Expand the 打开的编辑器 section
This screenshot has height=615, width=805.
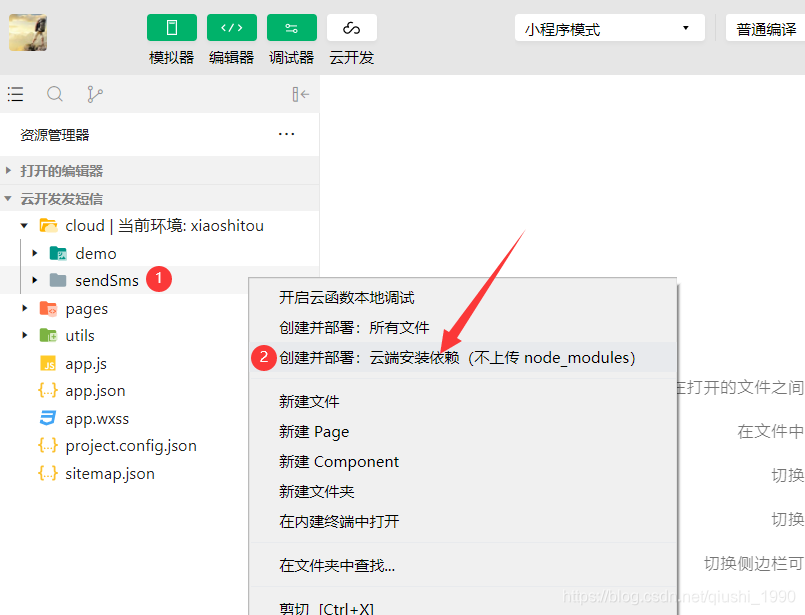[8, 170]
